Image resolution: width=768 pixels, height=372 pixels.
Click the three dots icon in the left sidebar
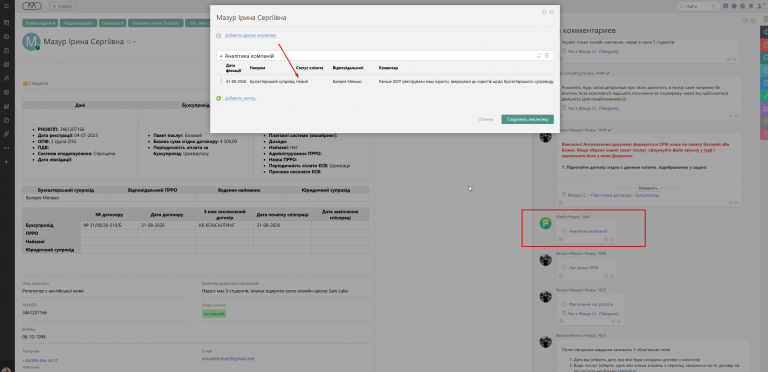[6, 148]
